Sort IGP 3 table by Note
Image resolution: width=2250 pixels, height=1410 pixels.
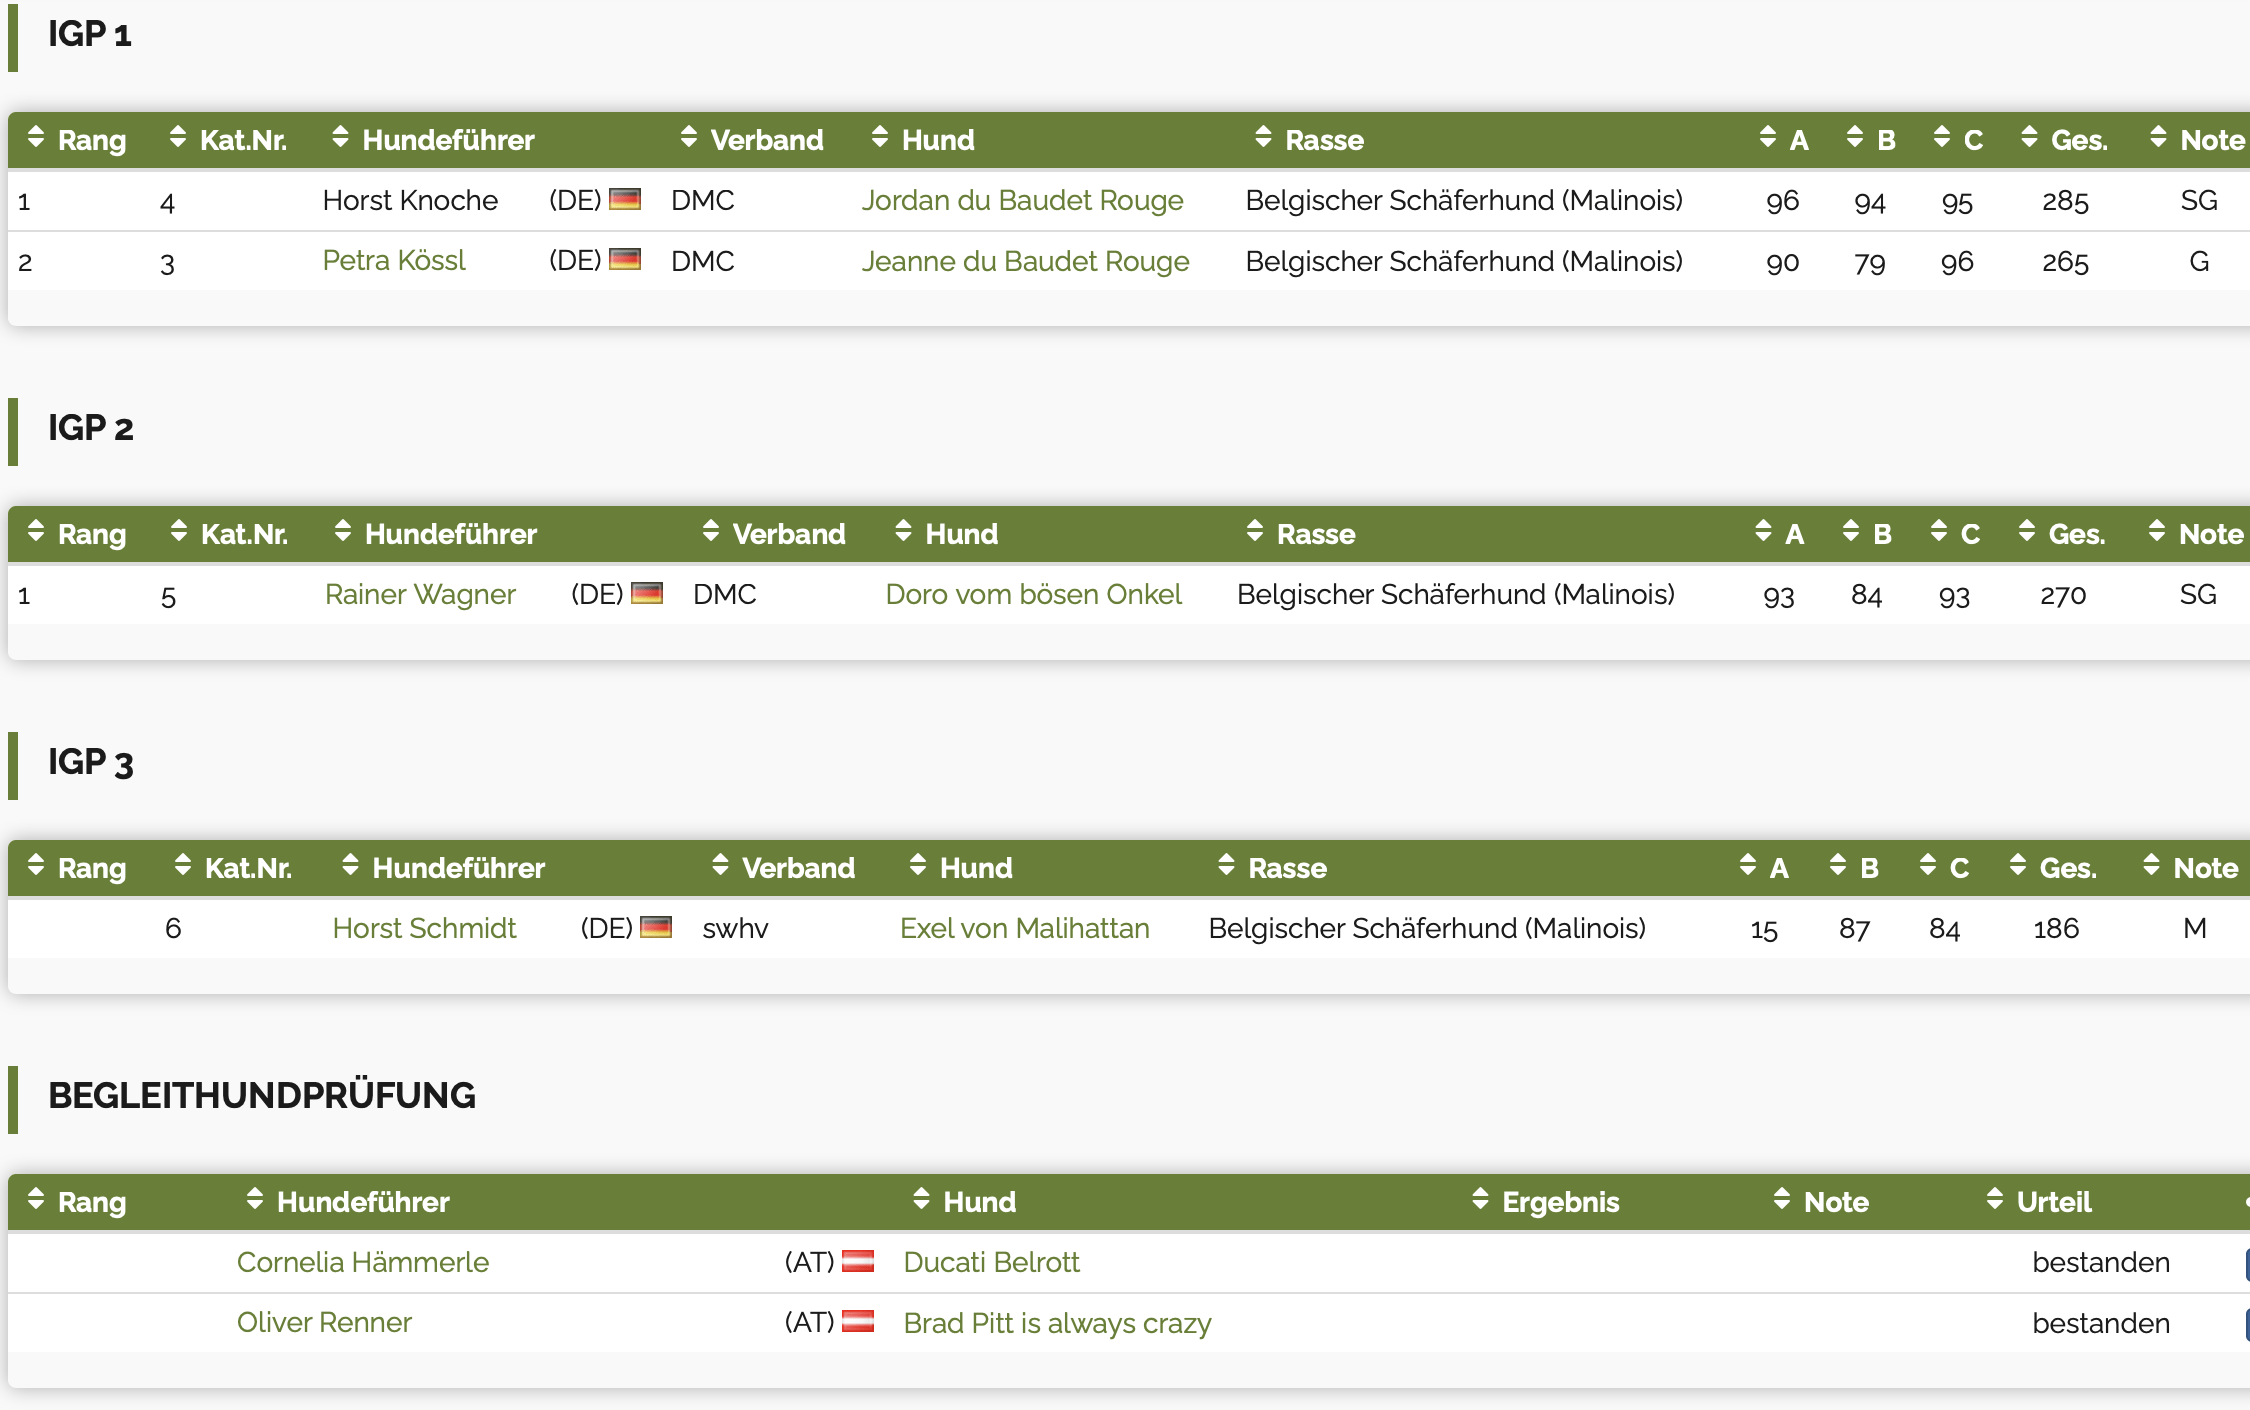2192,868
